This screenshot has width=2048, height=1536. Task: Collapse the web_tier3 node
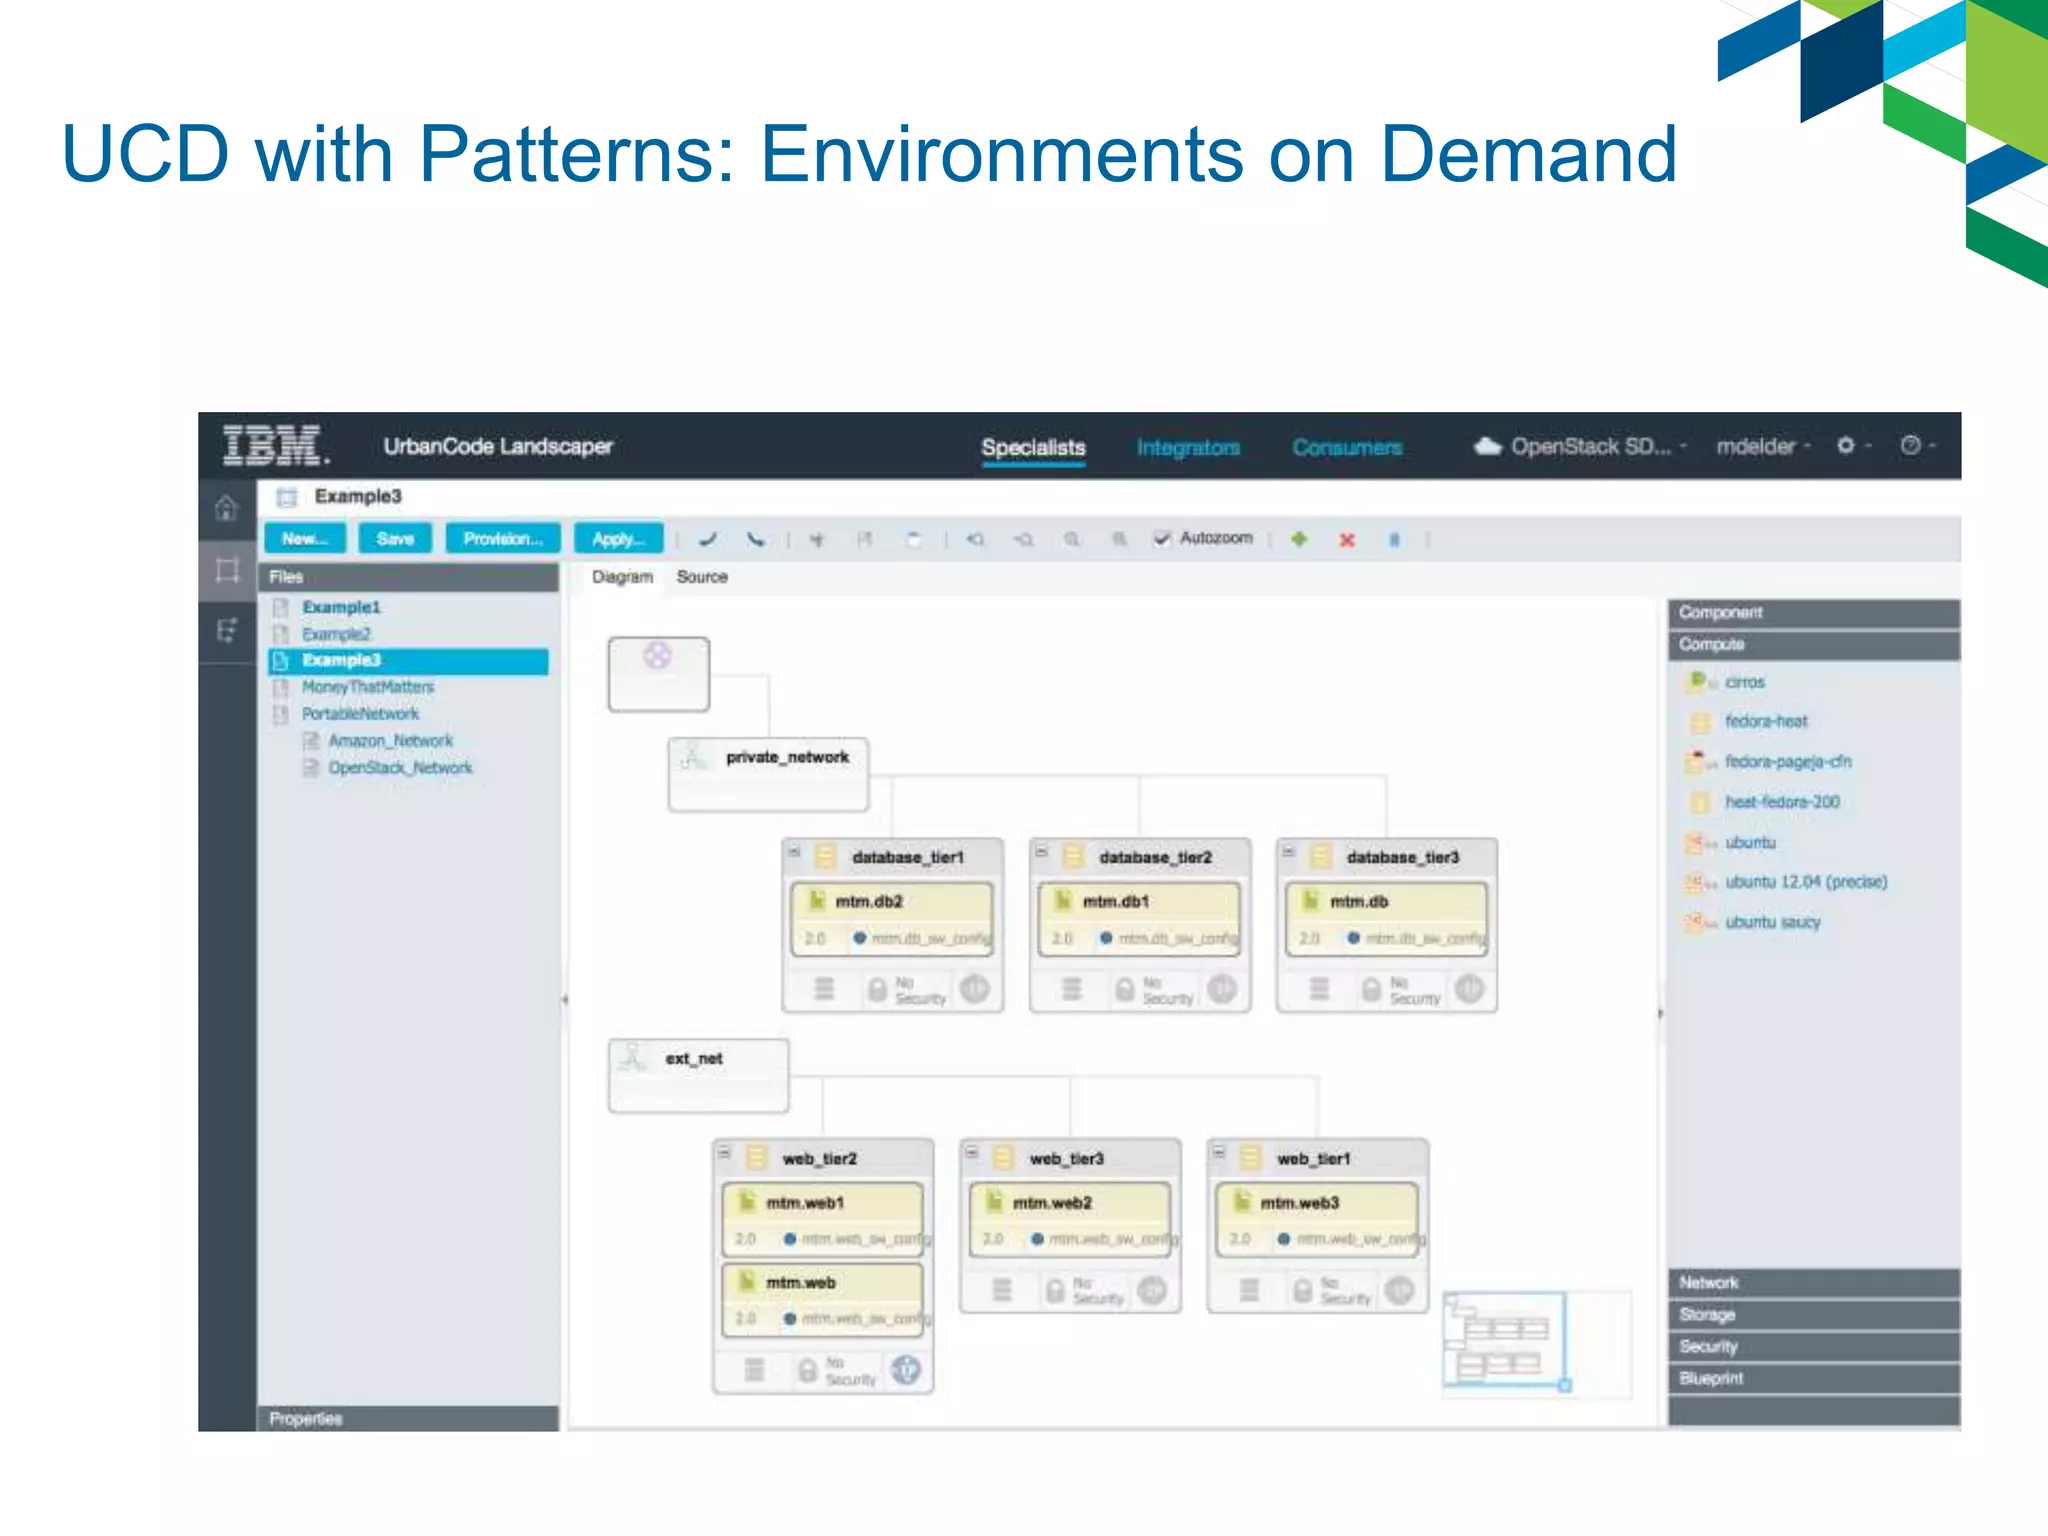click(x=971, y=1153)
